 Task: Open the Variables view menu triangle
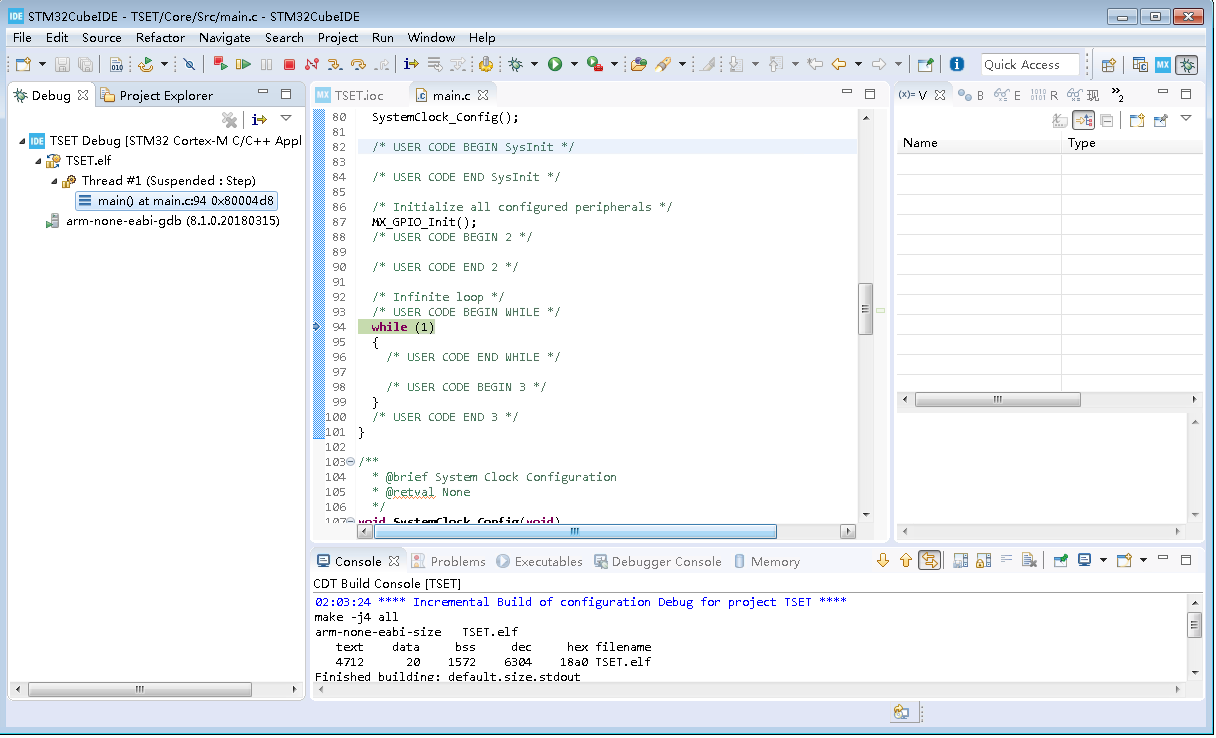pos(1186,119)
